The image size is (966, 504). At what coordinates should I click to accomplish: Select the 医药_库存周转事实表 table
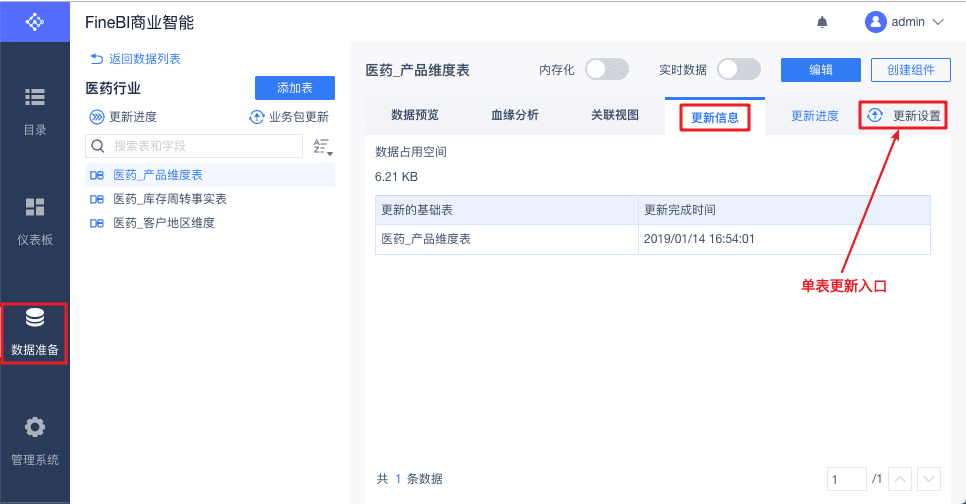click(x=170, y=199)
